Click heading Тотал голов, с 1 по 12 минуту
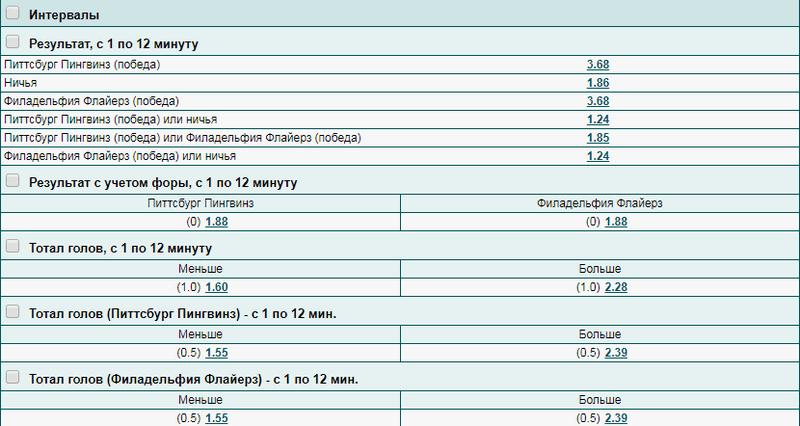This screenshot has height=426, width=800. [120, 248]
